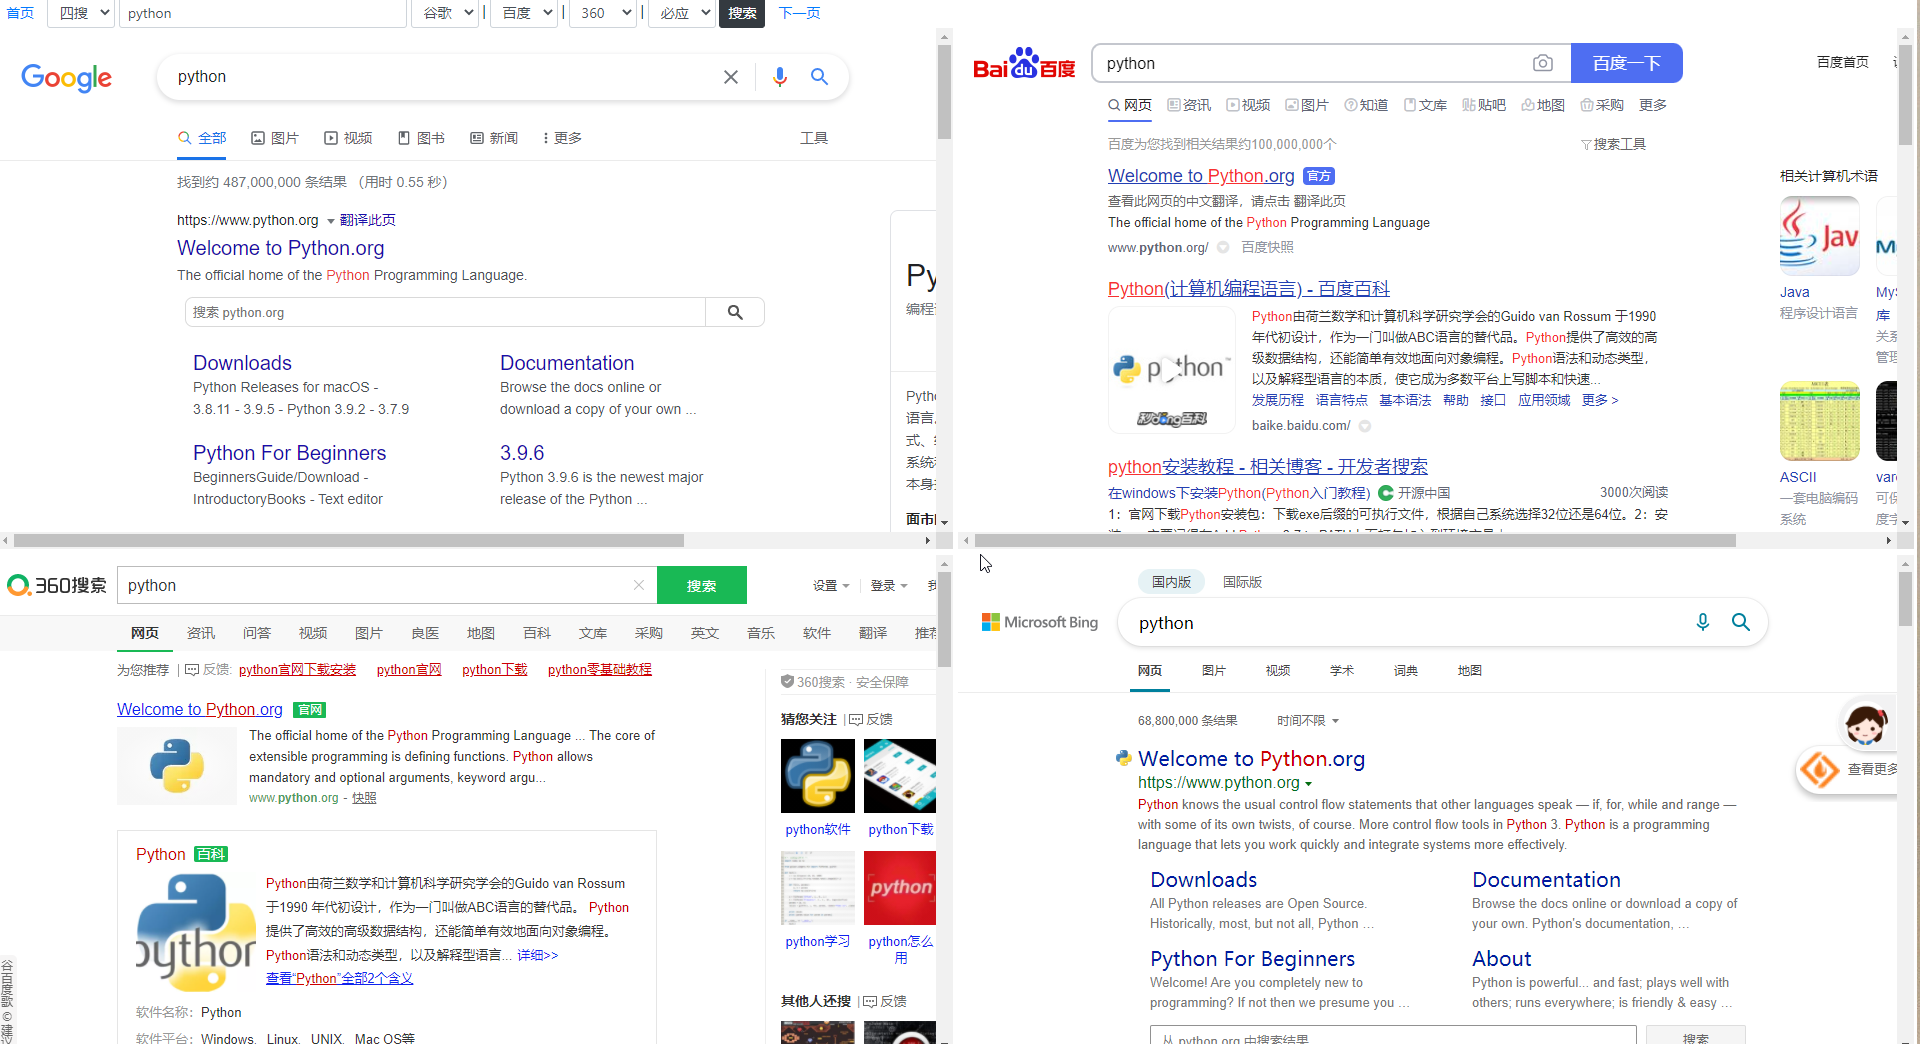Click the Google magnifier search icon

819,77
